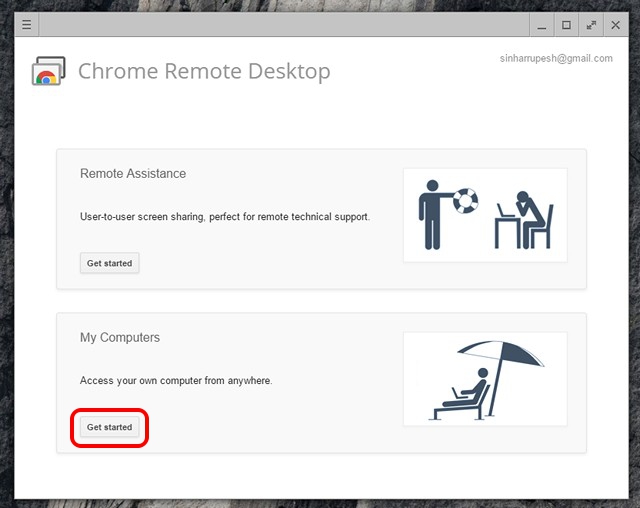Click Get started under Remote Assistance

pos(109,263)
